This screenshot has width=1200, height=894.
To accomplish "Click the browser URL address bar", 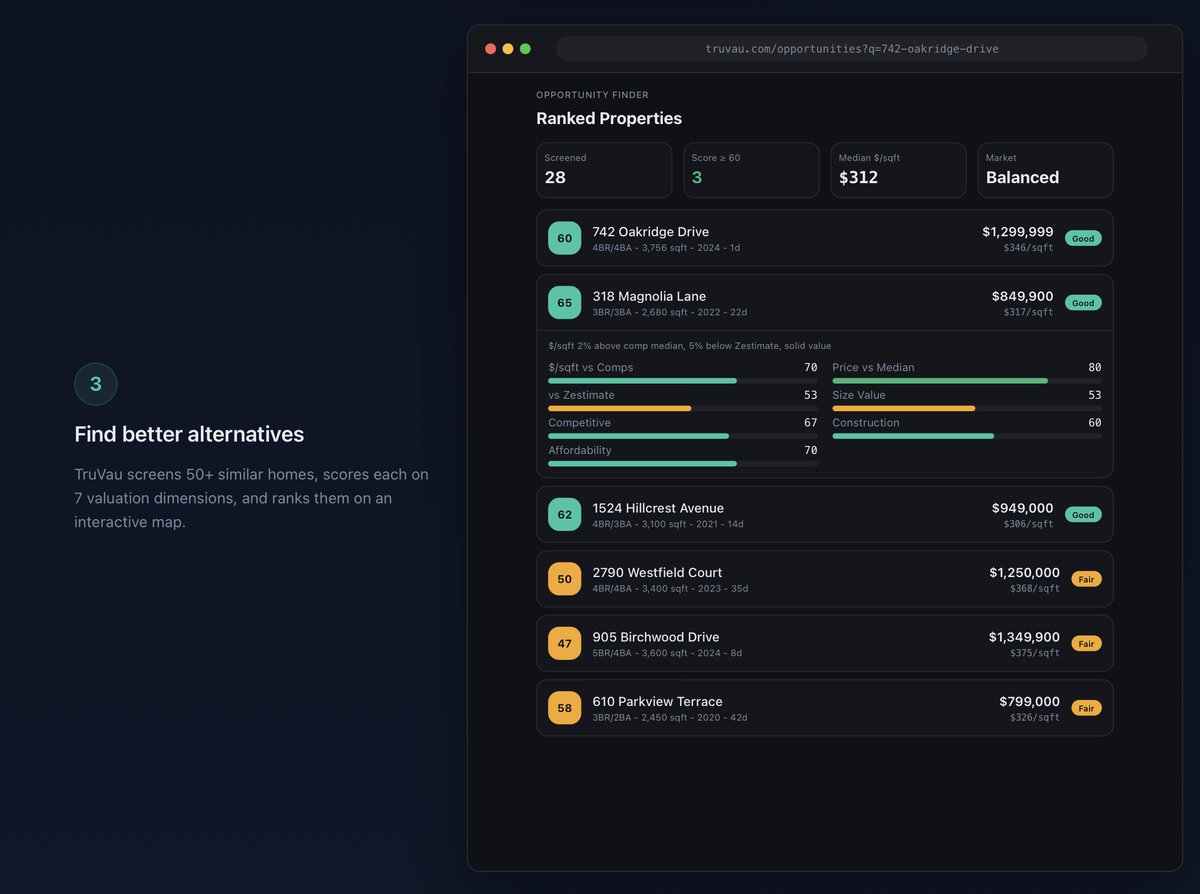I will pos(852,49).
